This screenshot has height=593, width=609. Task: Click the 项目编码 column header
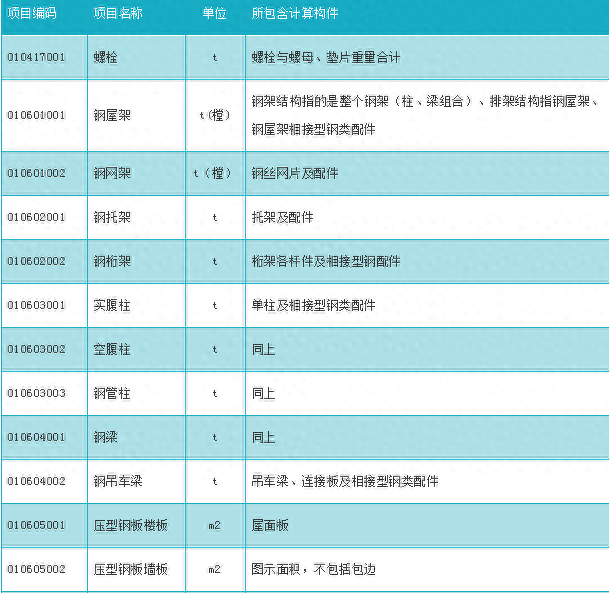click(x=32, y=15)
